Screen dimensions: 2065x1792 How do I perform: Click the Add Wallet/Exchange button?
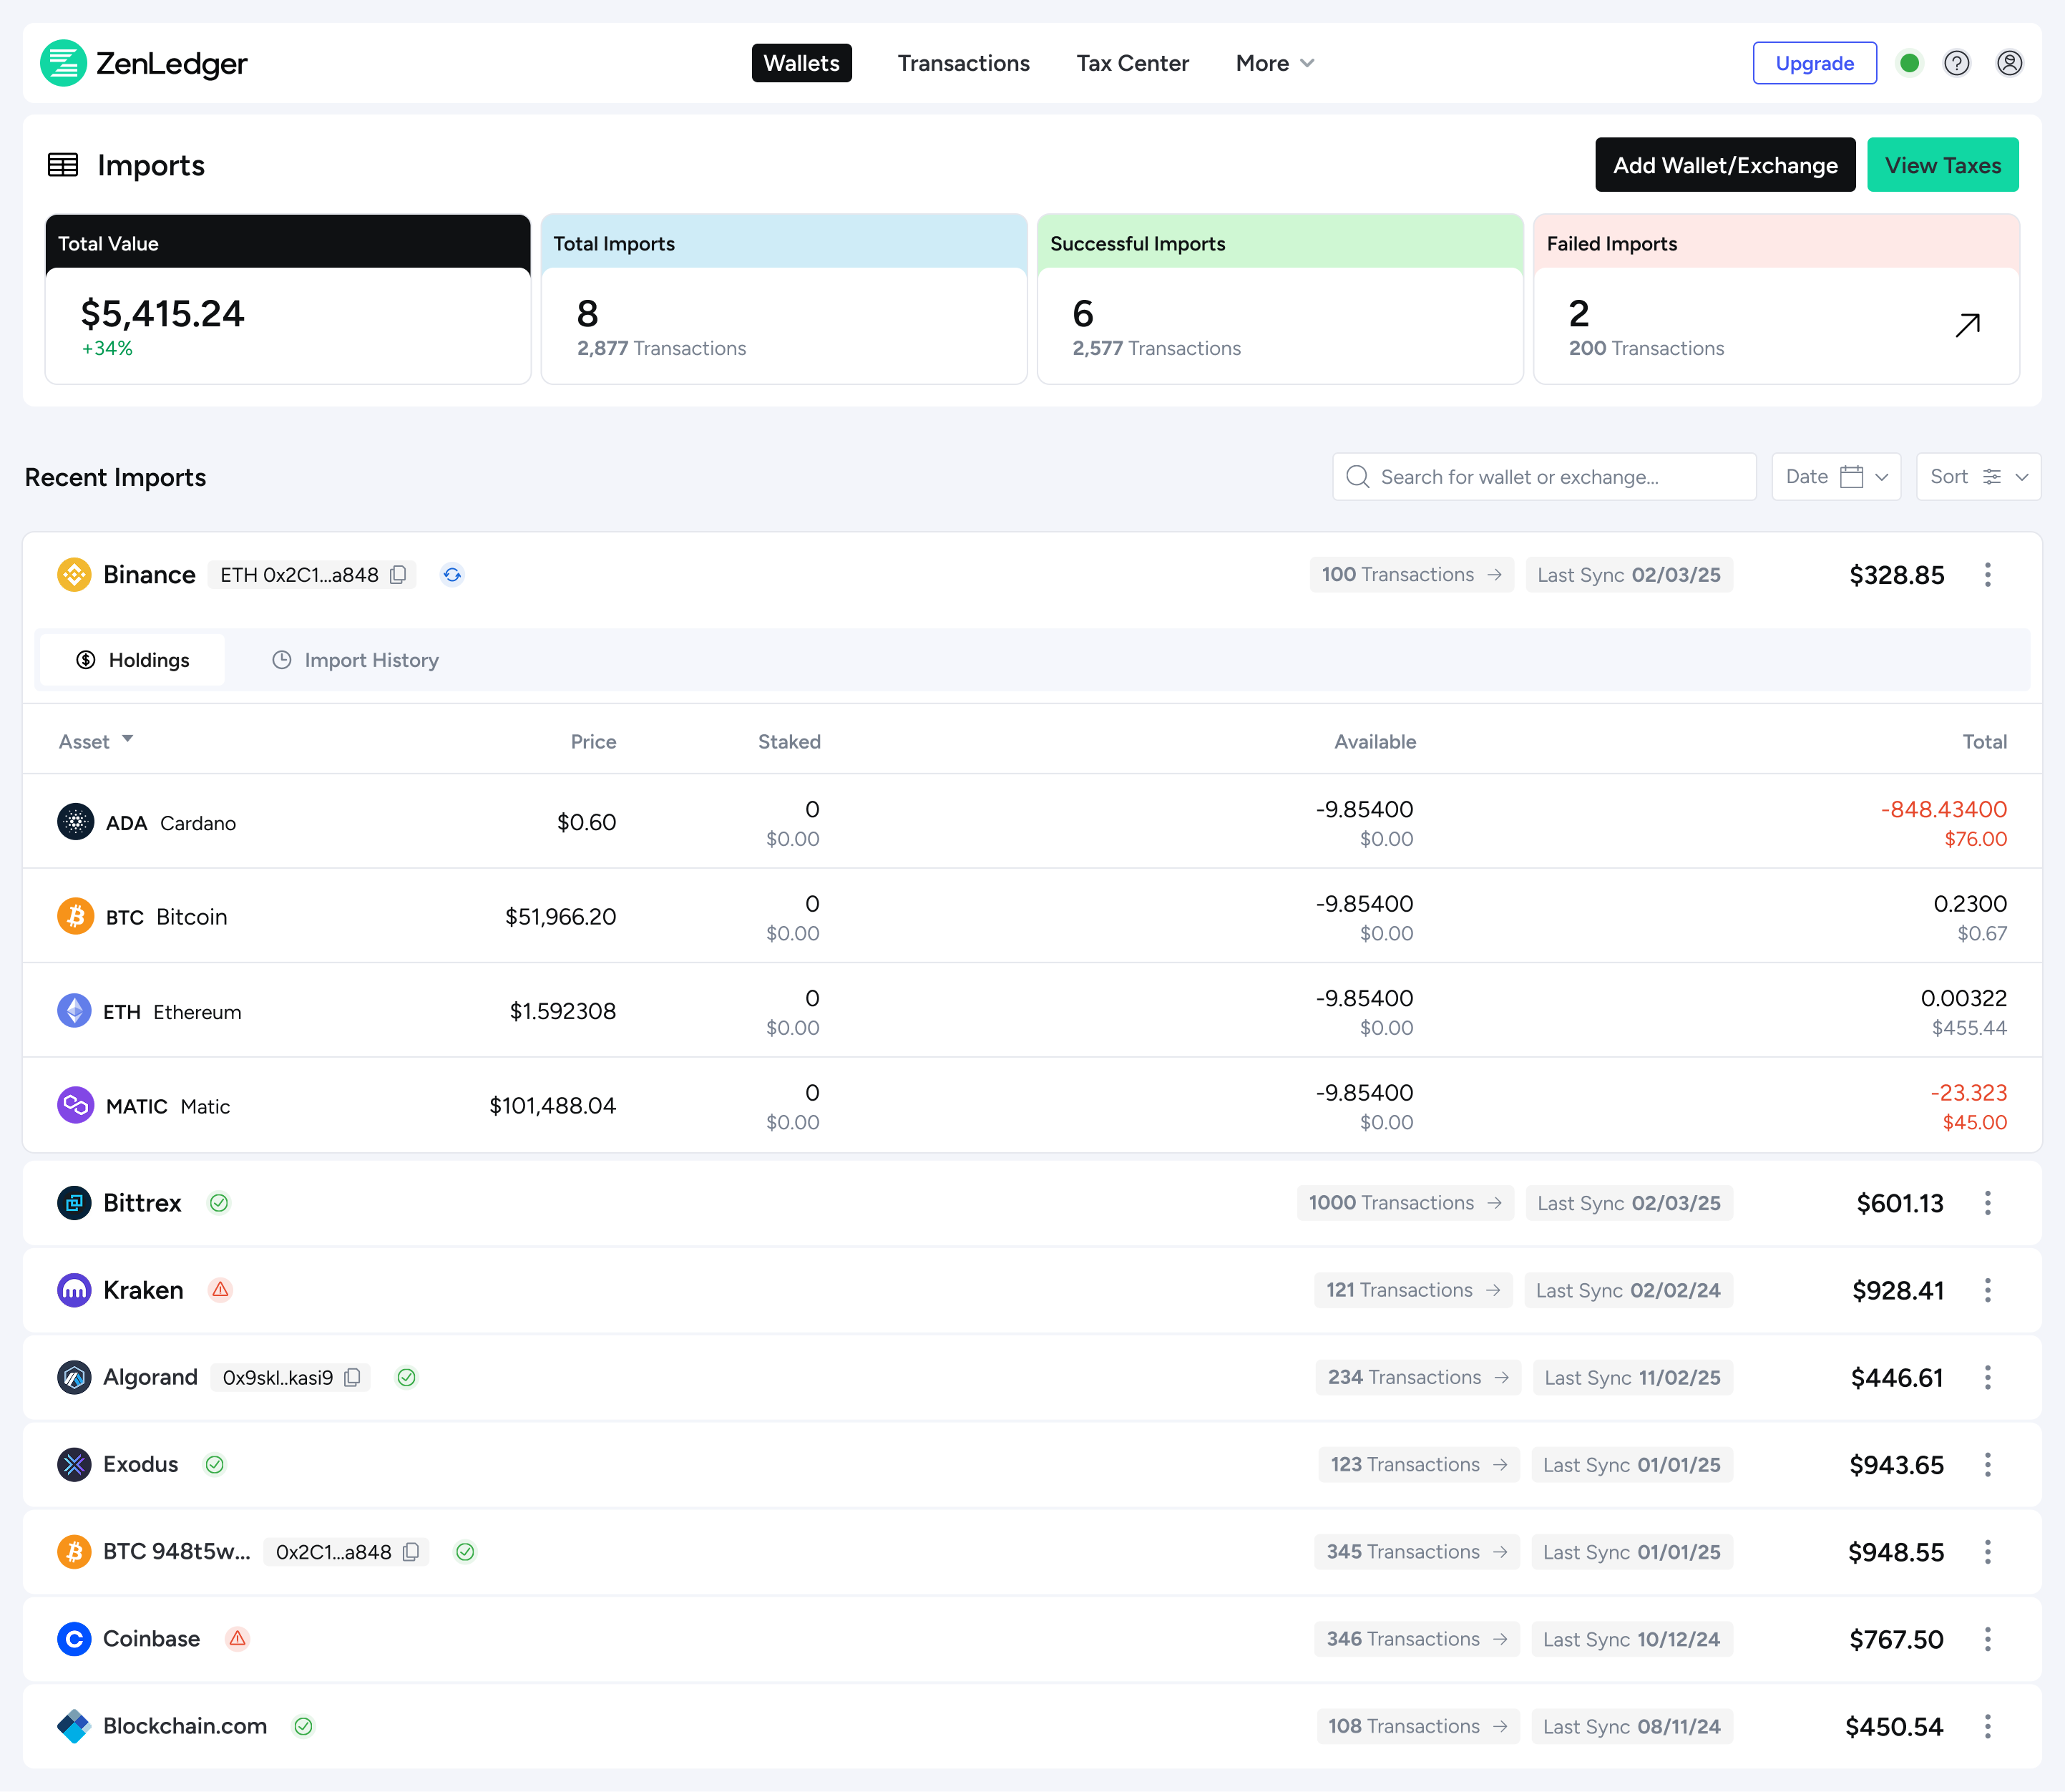click(1724, 165)
